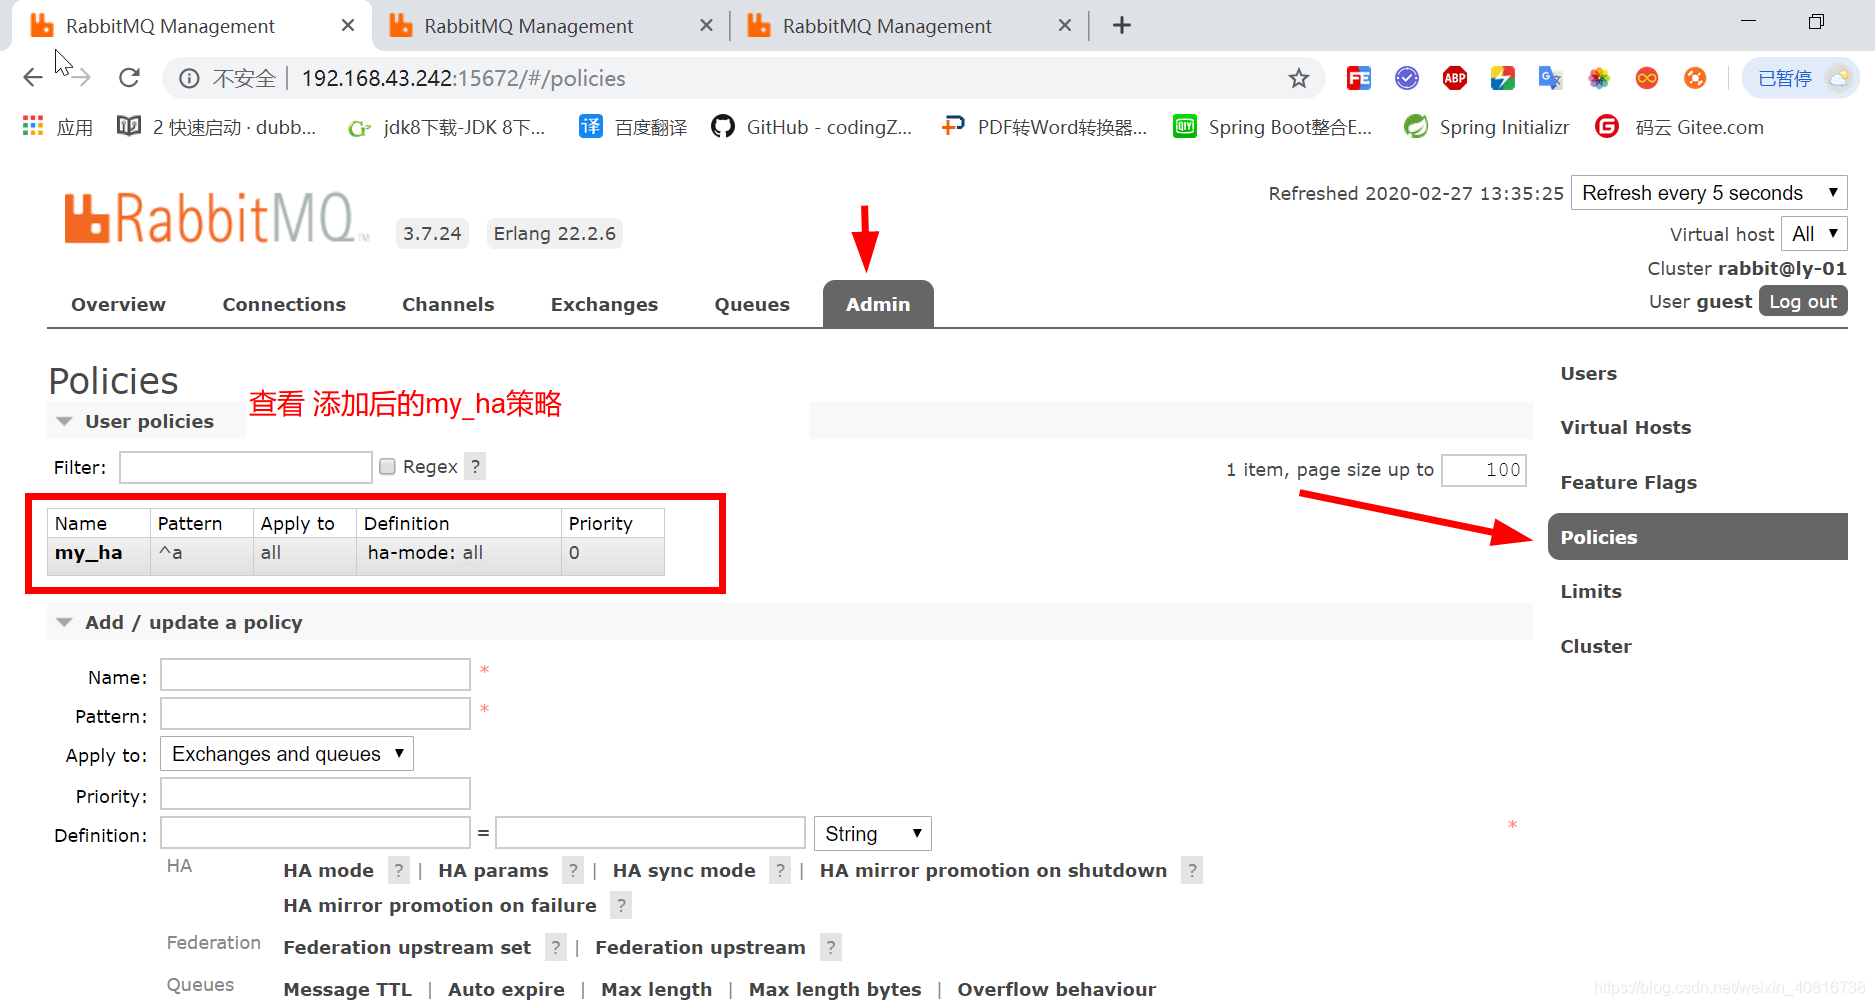
Task: Open the Policies admin page
Action: tap(1697, 537)
